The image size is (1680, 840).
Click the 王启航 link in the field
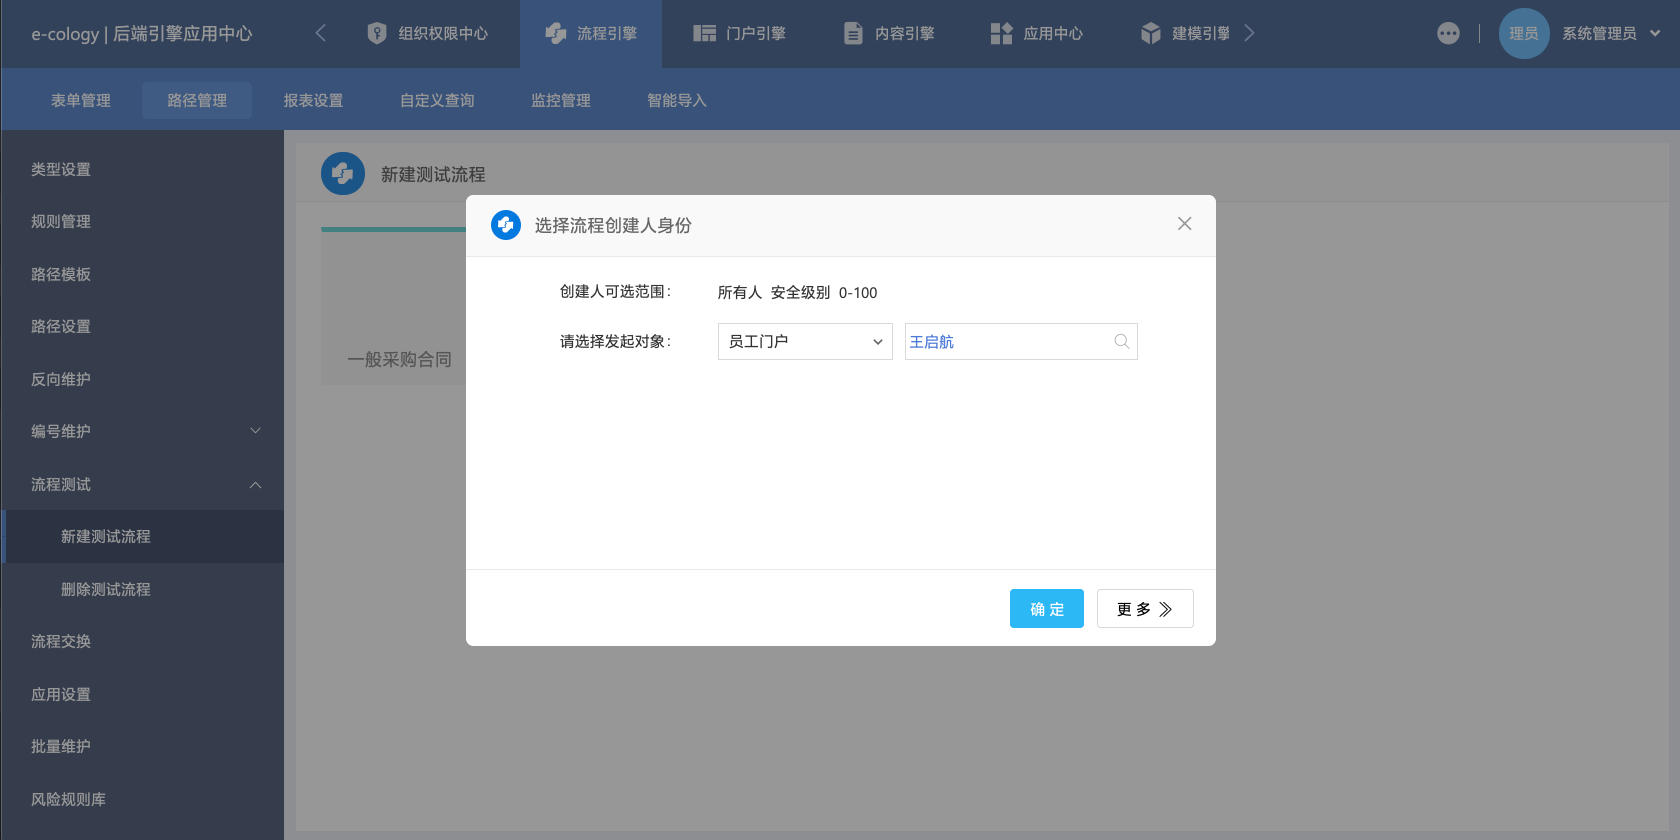[931, 342]
